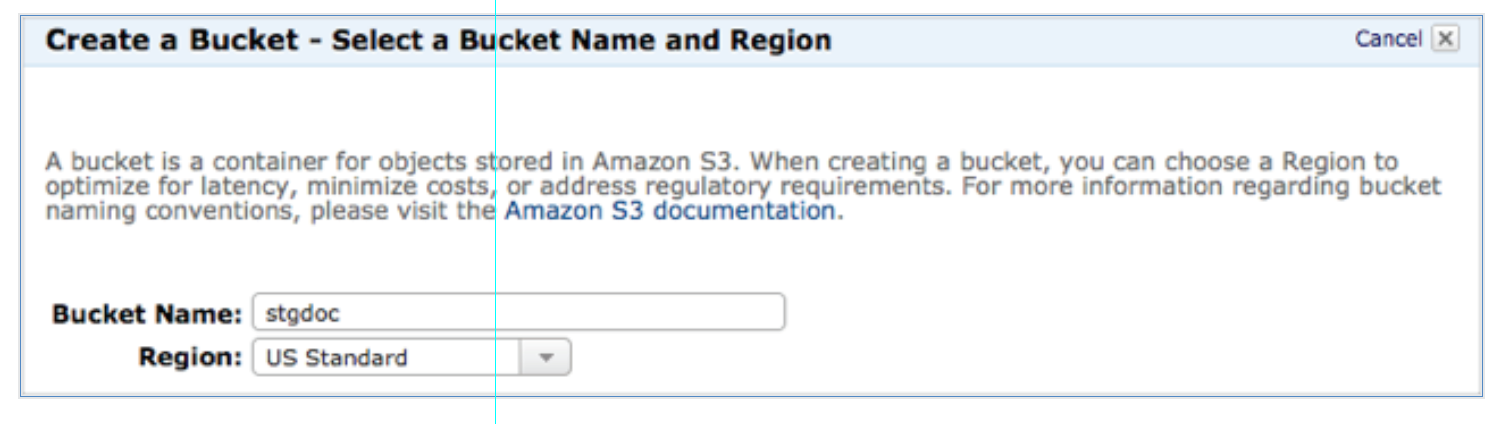Click the Region dropdown arrow button

pyautogui.click(x=545, y=358)
